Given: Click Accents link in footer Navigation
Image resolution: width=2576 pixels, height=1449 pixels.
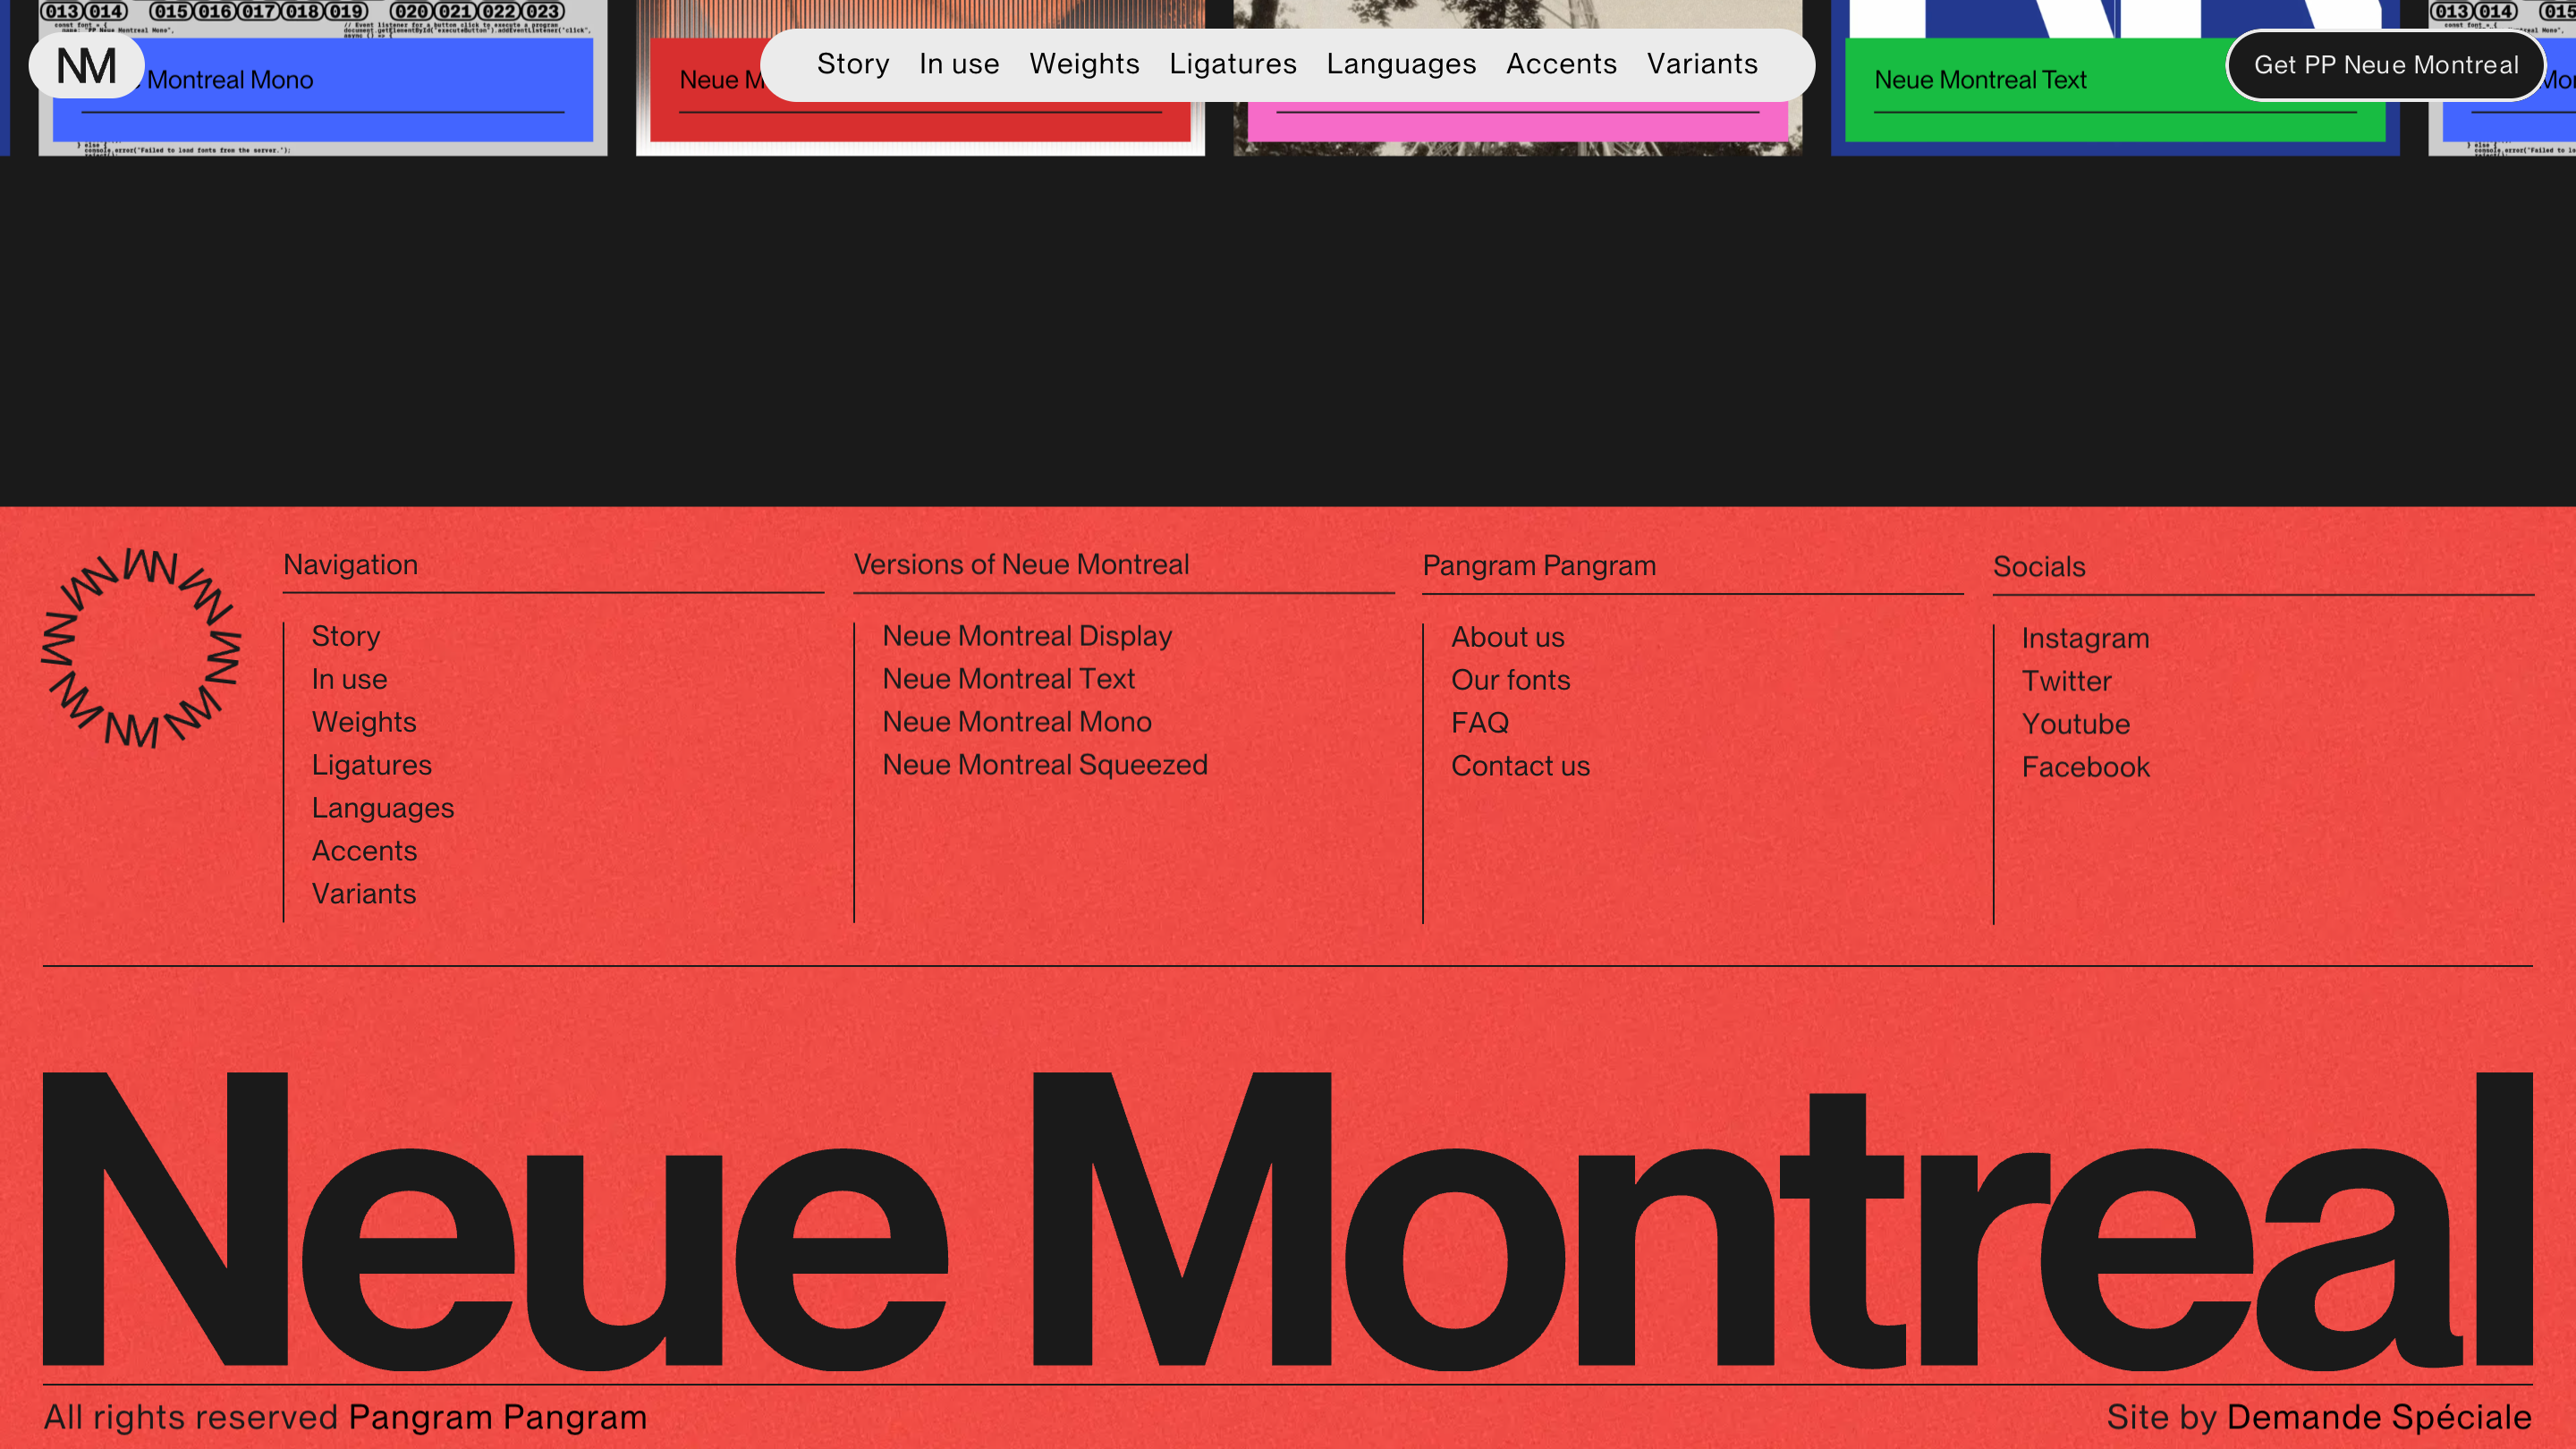Looking at the screenshot, I should 364,851.
